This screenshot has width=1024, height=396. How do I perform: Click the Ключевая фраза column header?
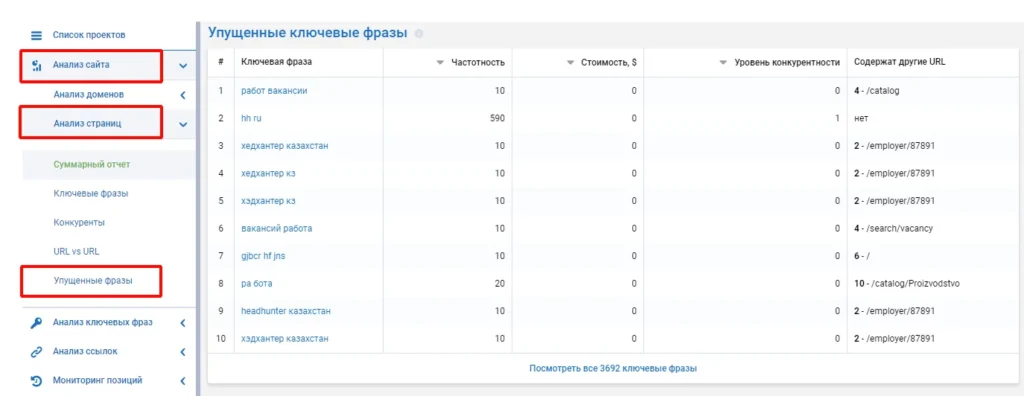click(x=277, y=63)
